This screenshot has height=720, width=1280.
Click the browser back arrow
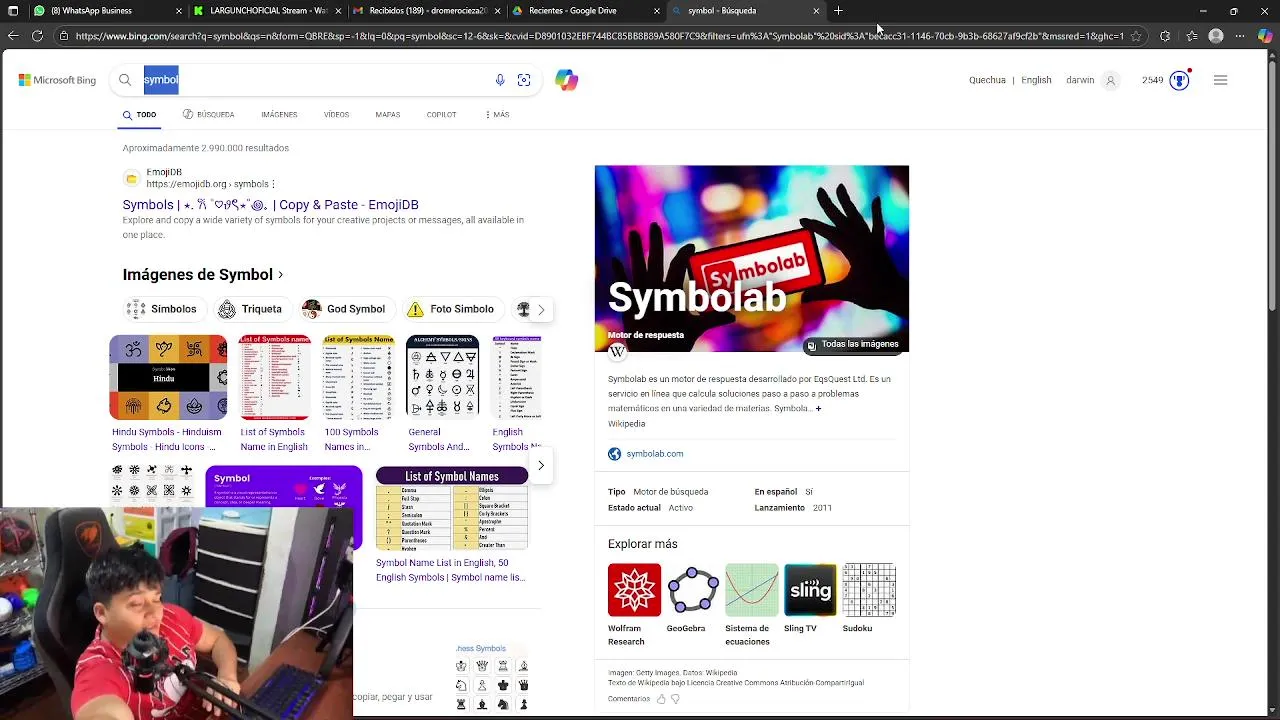click(12, 36)
